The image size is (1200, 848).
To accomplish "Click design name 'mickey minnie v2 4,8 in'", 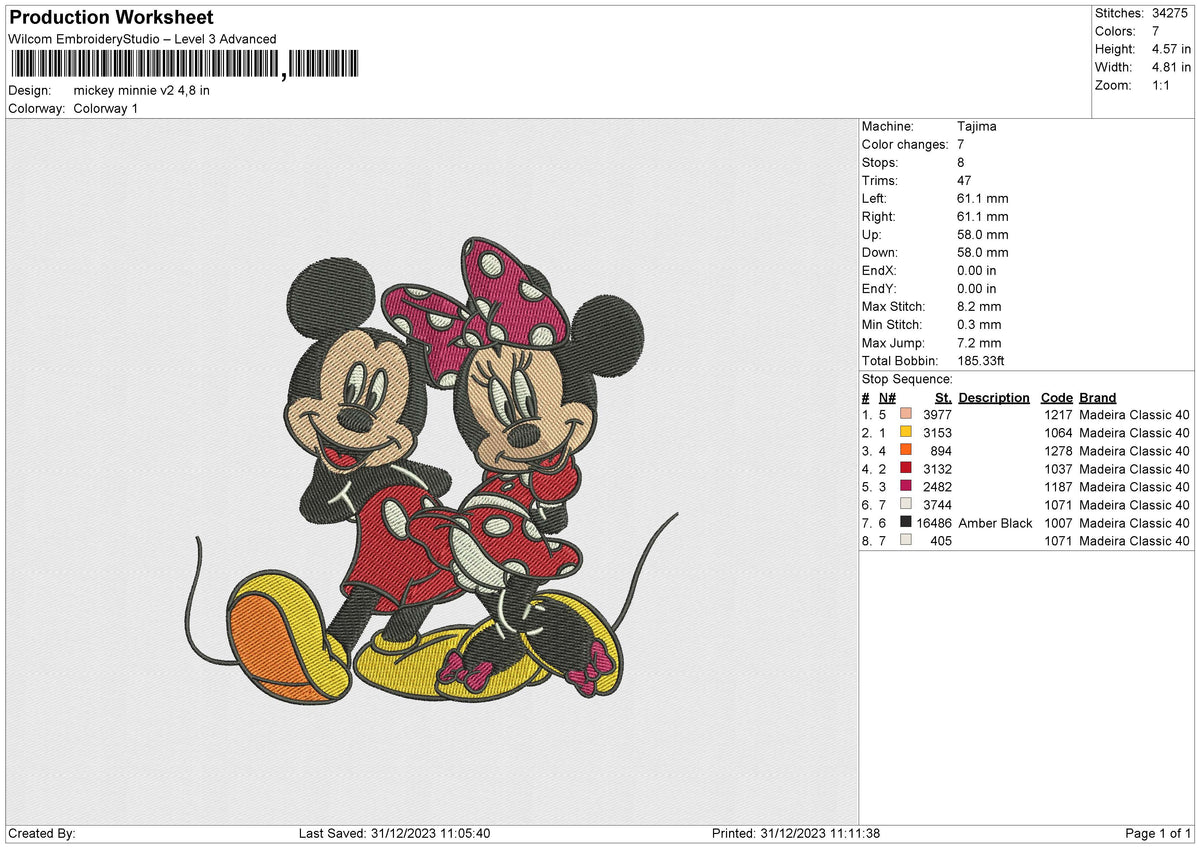I will point(142,90).
